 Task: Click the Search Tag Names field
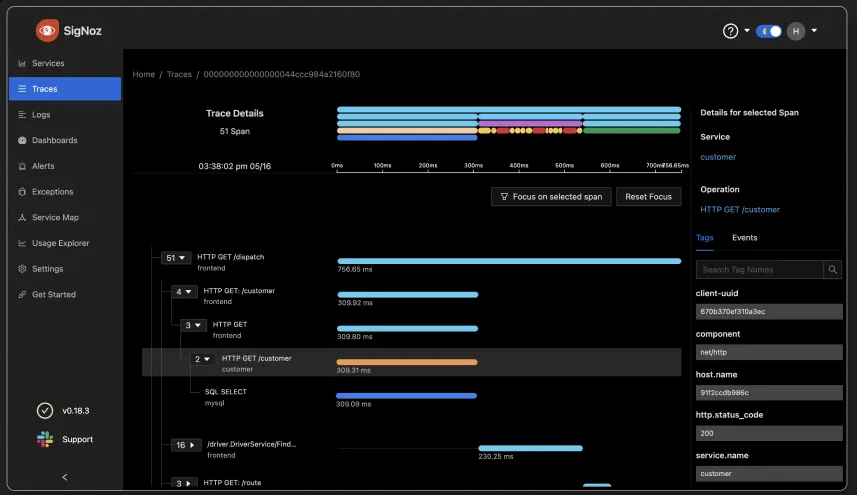pos(760,269)
